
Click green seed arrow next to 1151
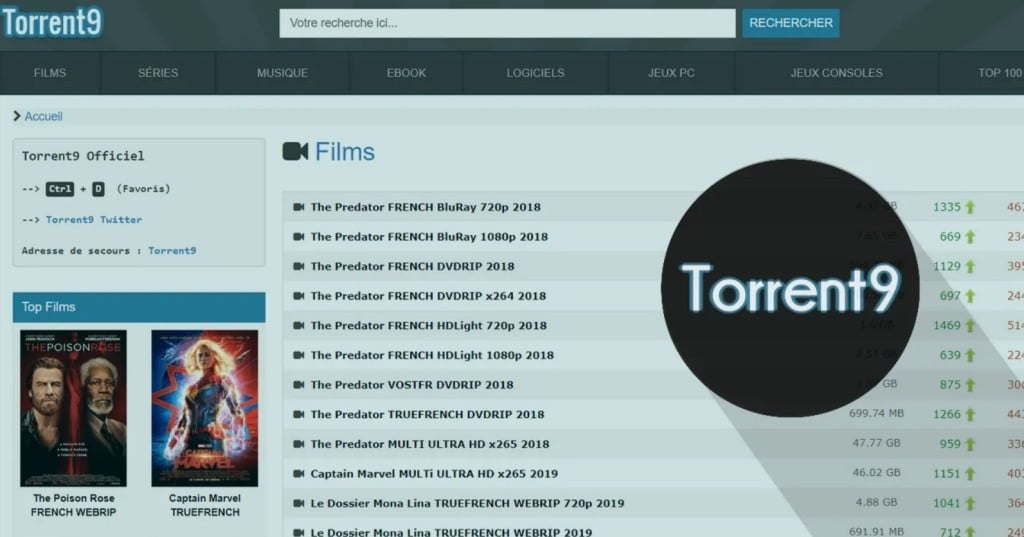970,474
